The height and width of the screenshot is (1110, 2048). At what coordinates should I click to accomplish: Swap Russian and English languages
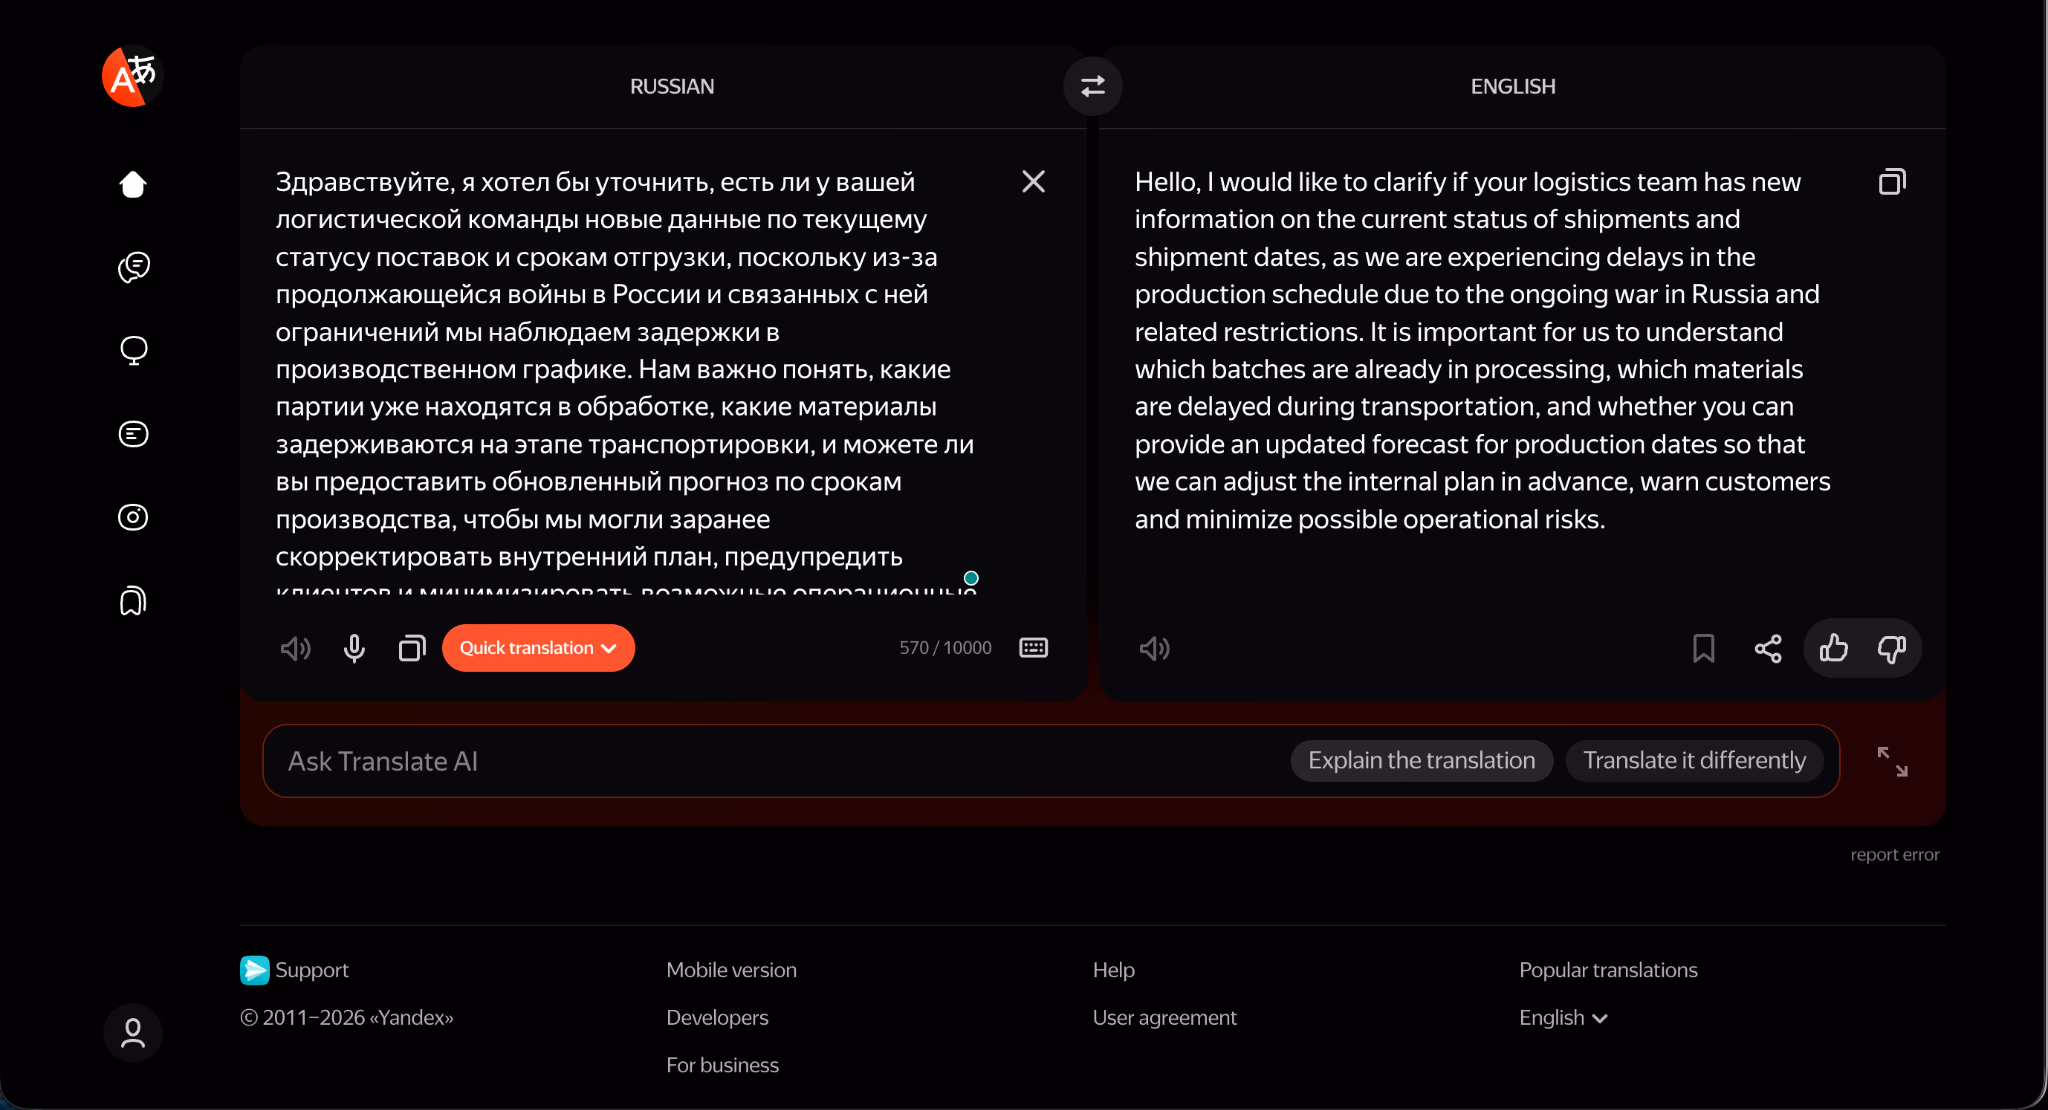pos(1093,86)
